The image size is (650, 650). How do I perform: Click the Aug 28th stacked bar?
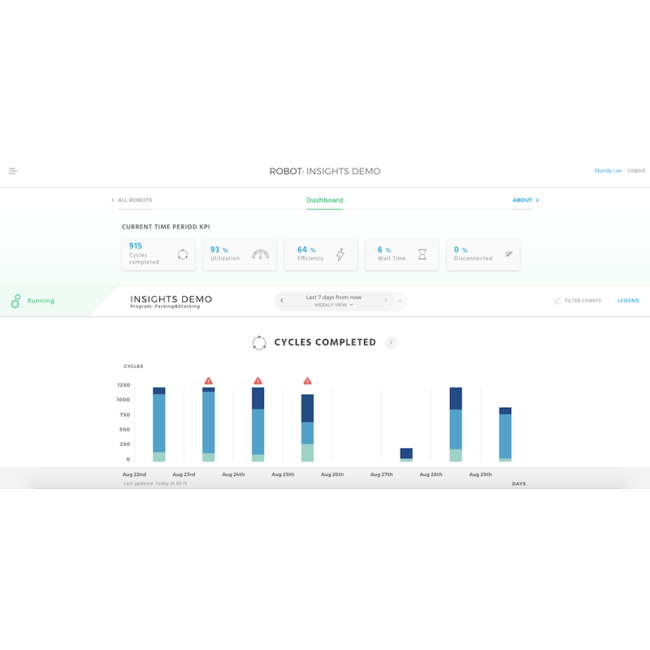pos(456,424)
